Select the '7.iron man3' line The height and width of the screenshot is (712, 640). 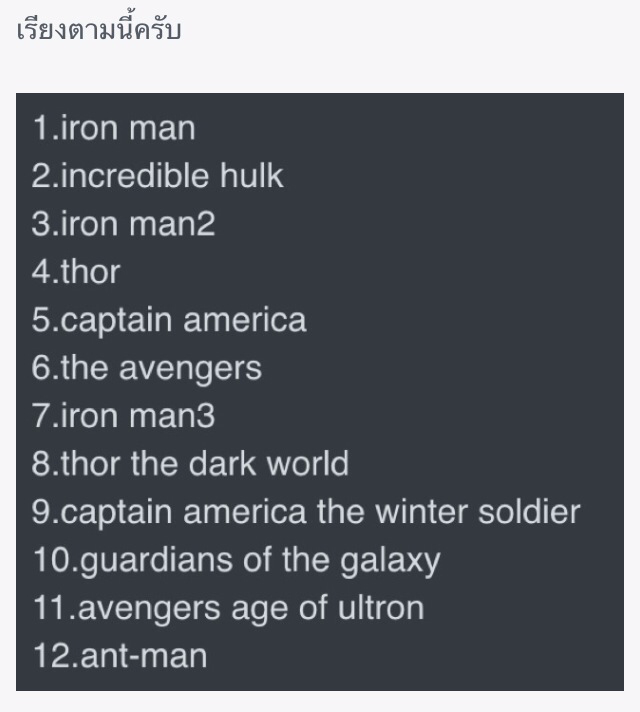[123, 416]
